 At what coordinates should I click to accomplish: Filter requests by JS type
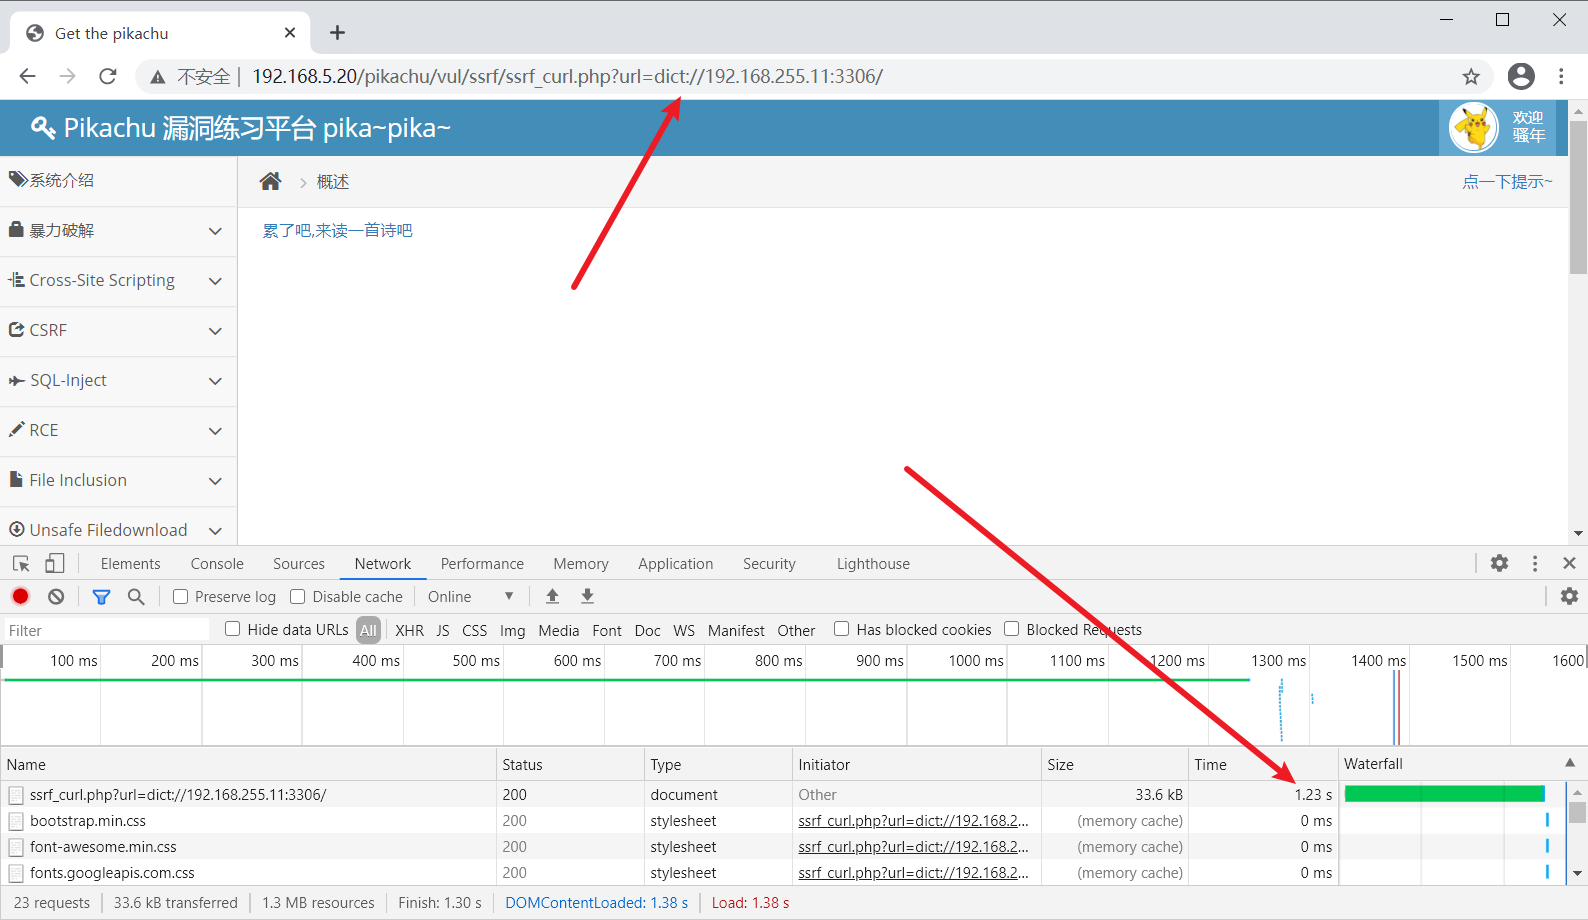coord(443,630)
